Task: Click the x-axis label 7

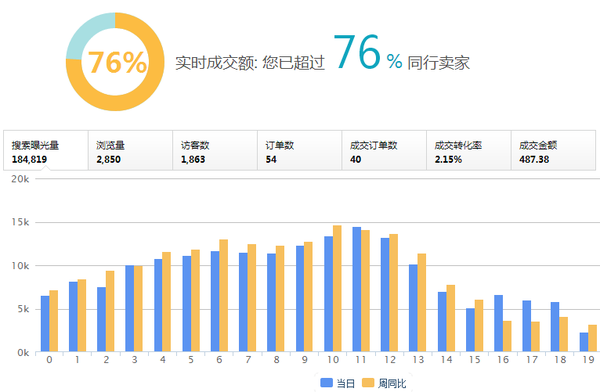Action: 248,360
